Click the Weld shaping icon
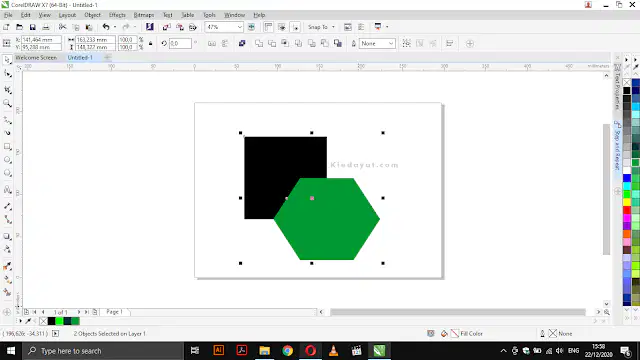The width and height of the screenshot is (640, 360). (259, 43)
